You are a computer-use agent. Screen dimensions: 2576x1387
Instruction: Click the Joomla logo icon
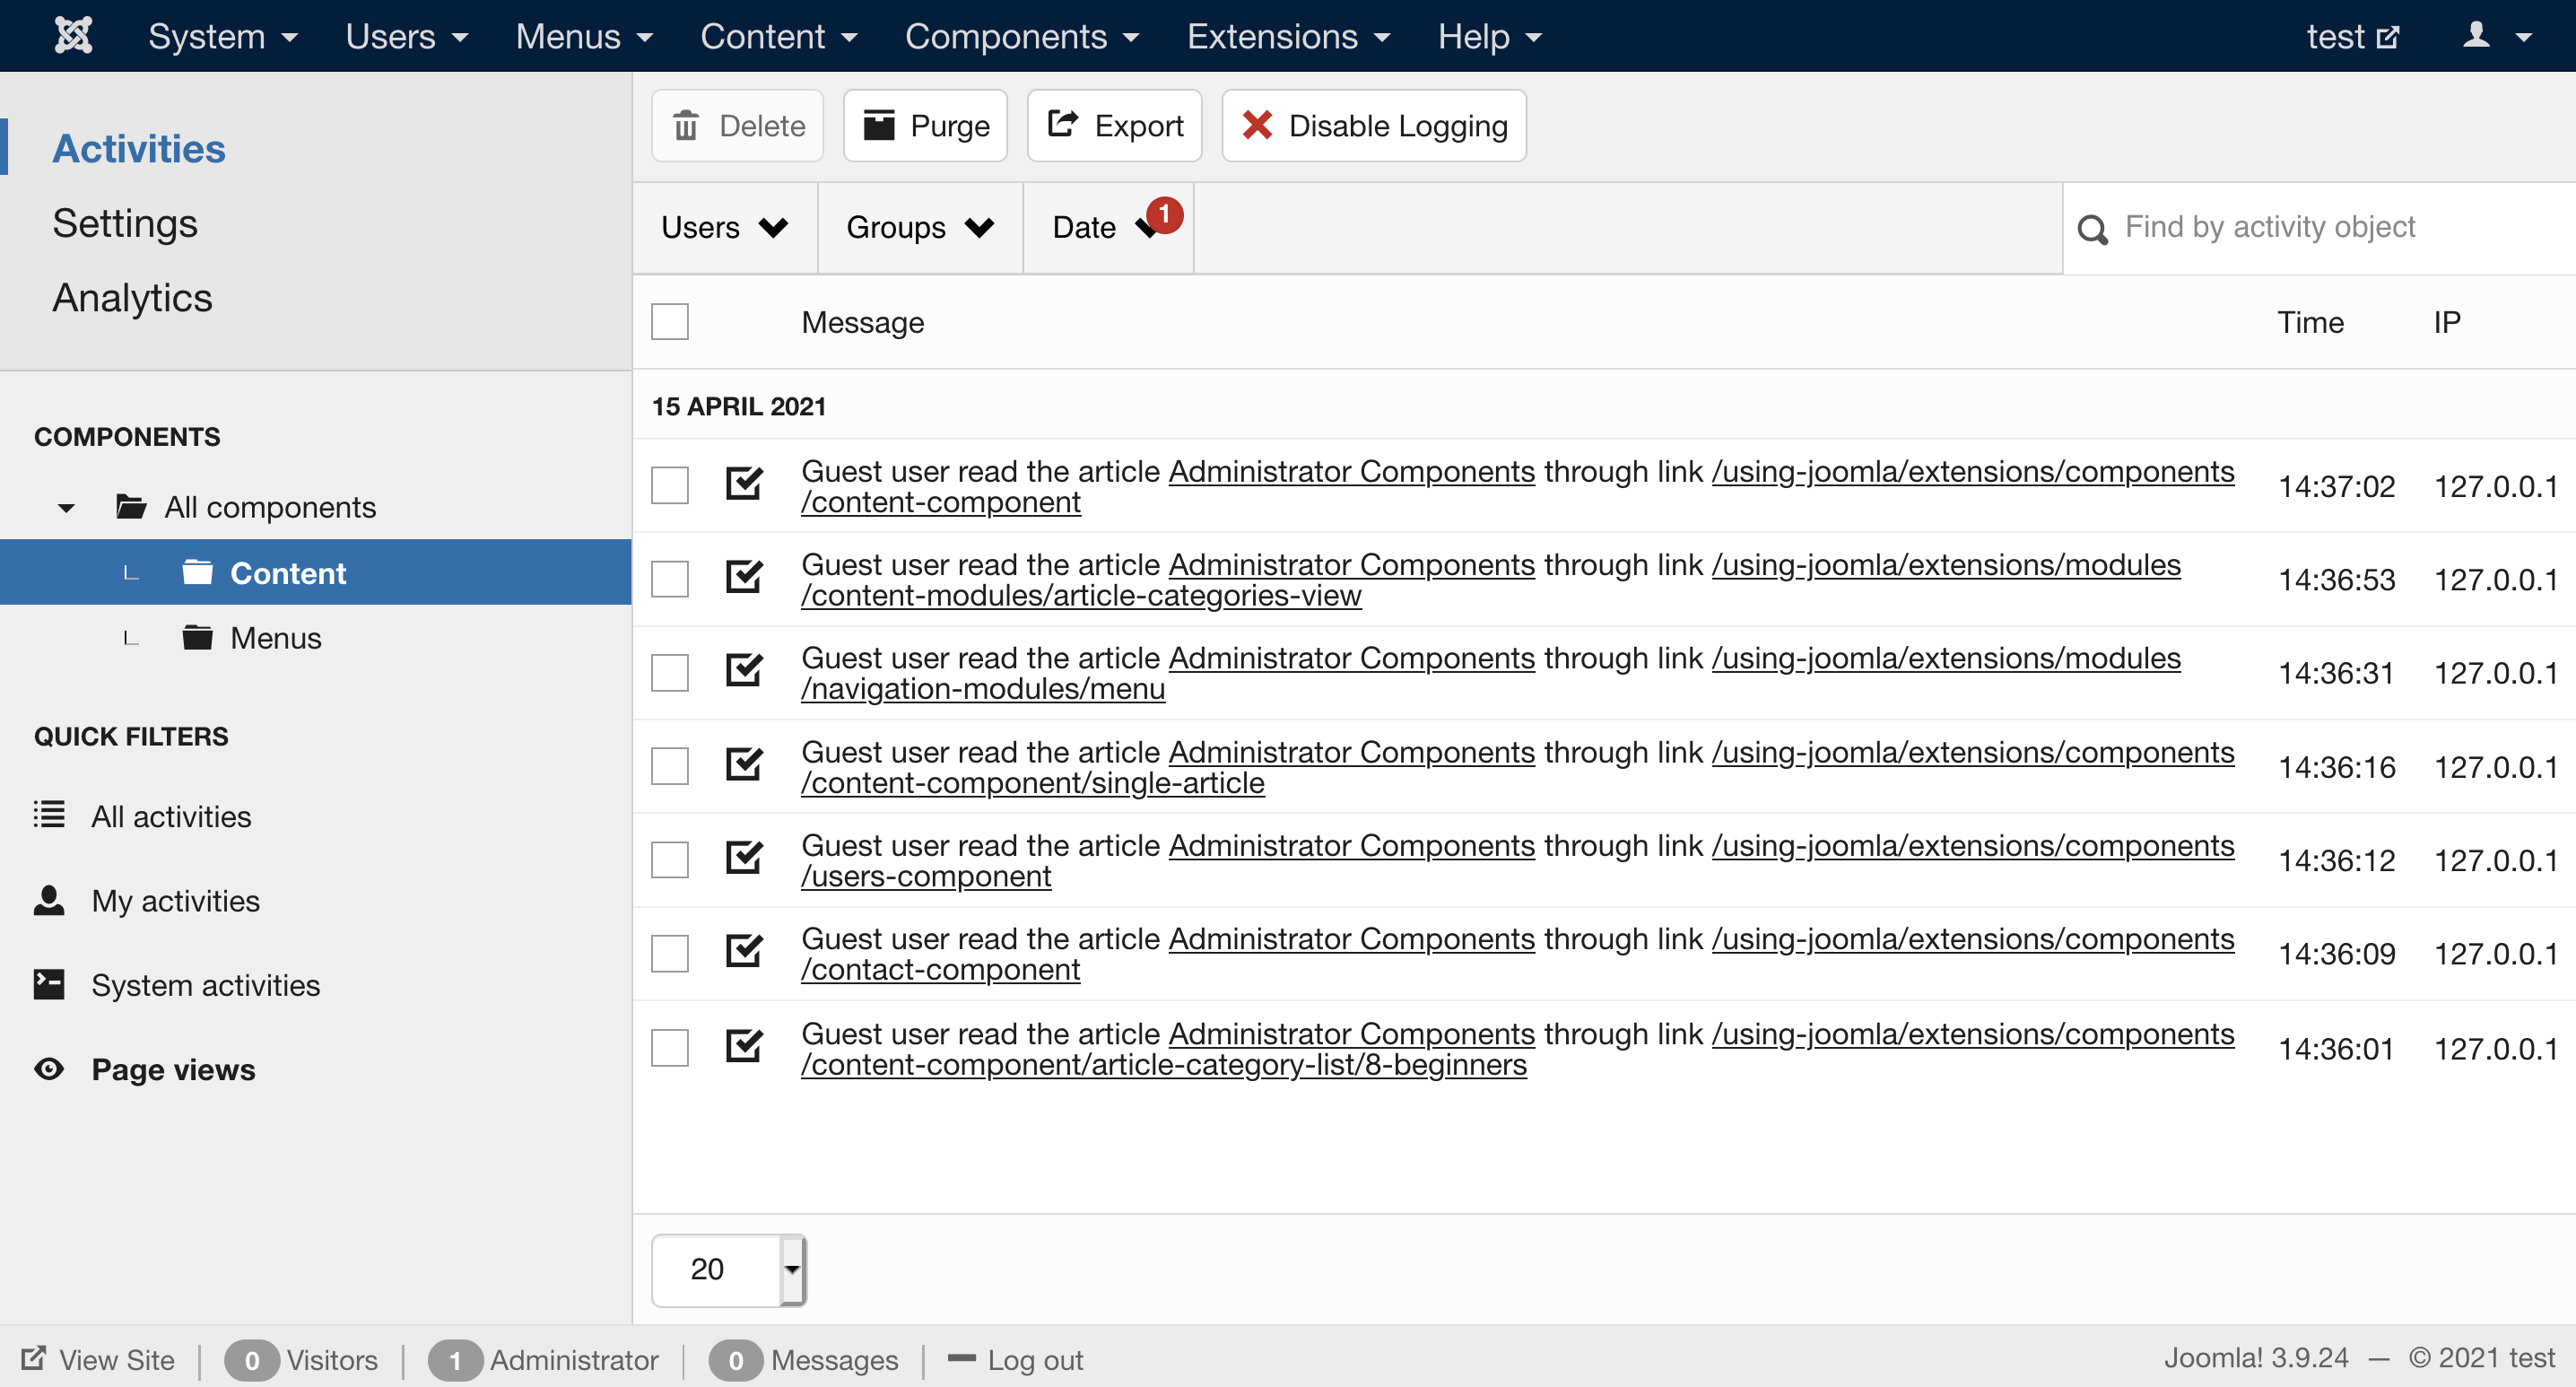click(x=73, y=36)
